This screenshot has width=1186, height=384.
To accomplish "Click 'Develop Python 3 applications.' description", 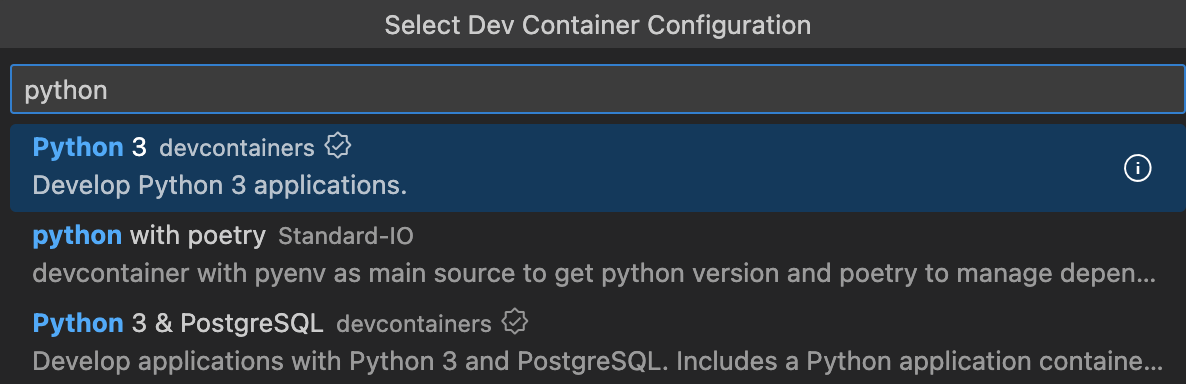I will tap(220, 186).
